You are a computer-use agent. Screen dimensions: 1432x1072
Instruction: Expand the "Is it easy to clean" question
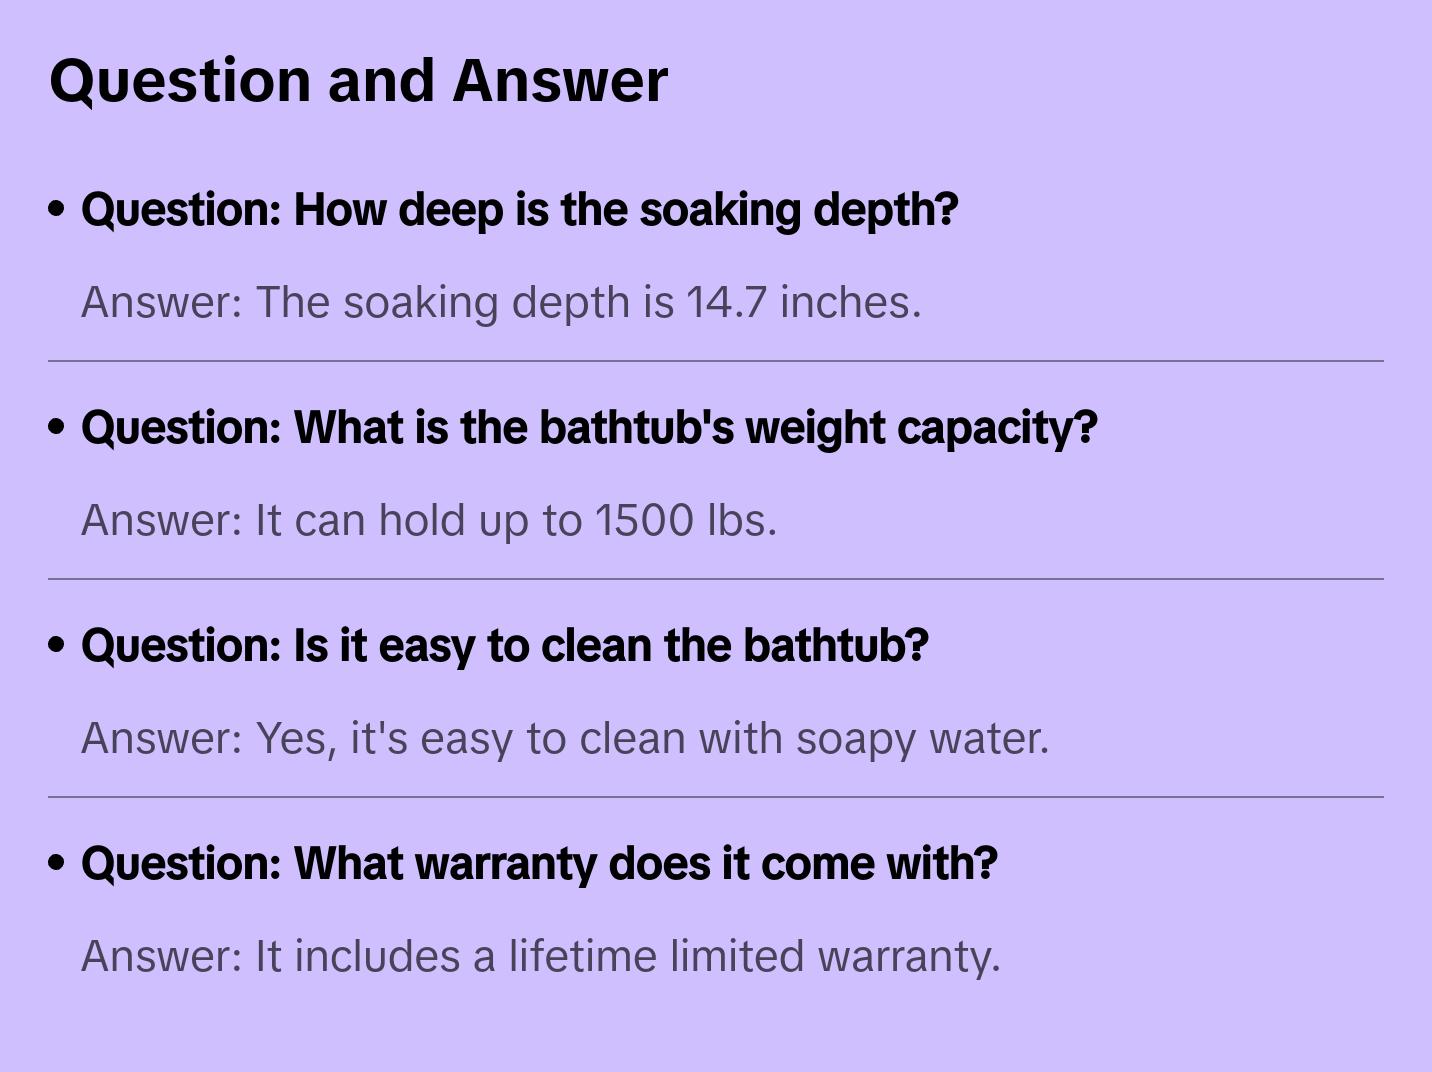504,646
